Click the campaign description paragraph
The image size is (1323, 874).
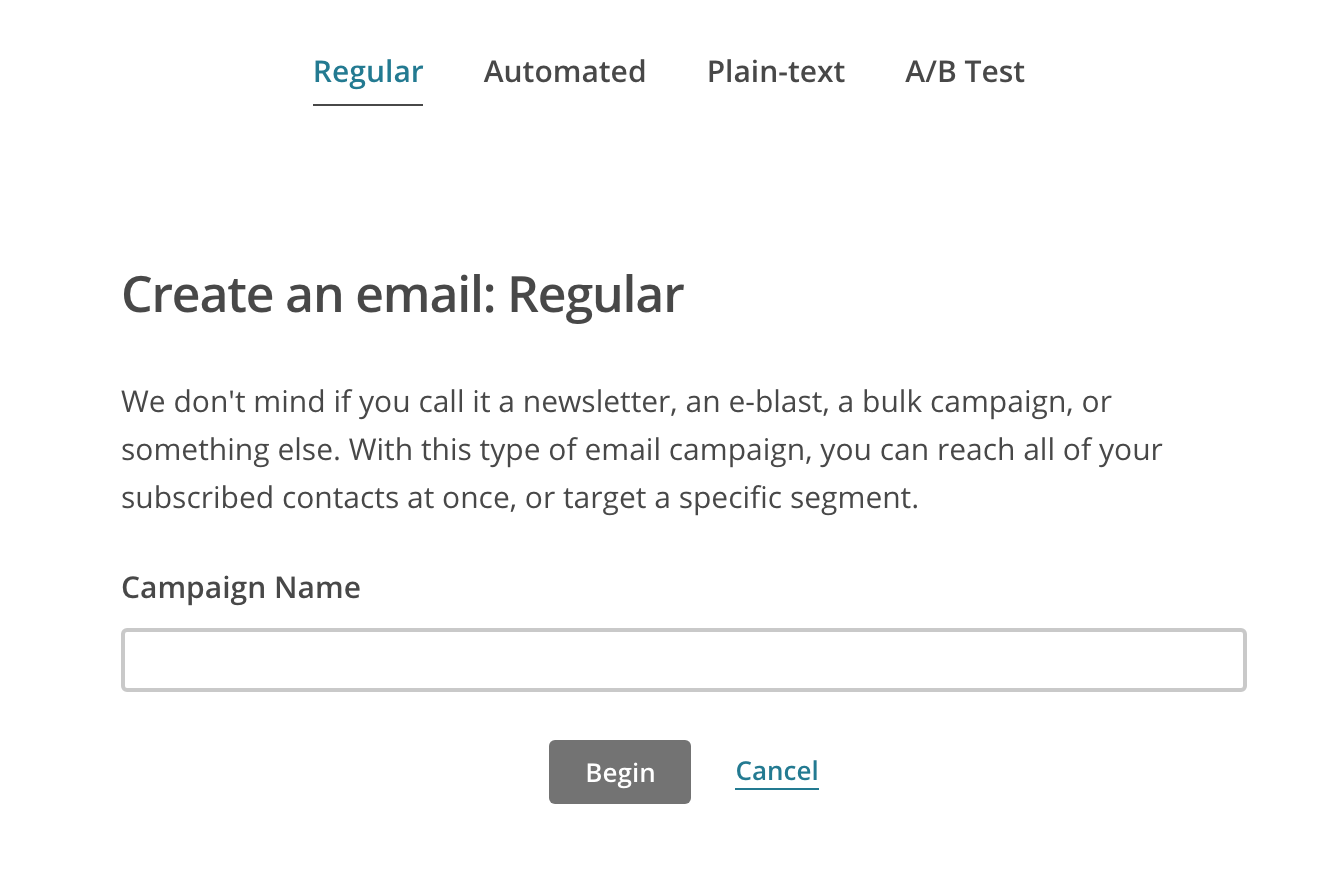(640, 450)
